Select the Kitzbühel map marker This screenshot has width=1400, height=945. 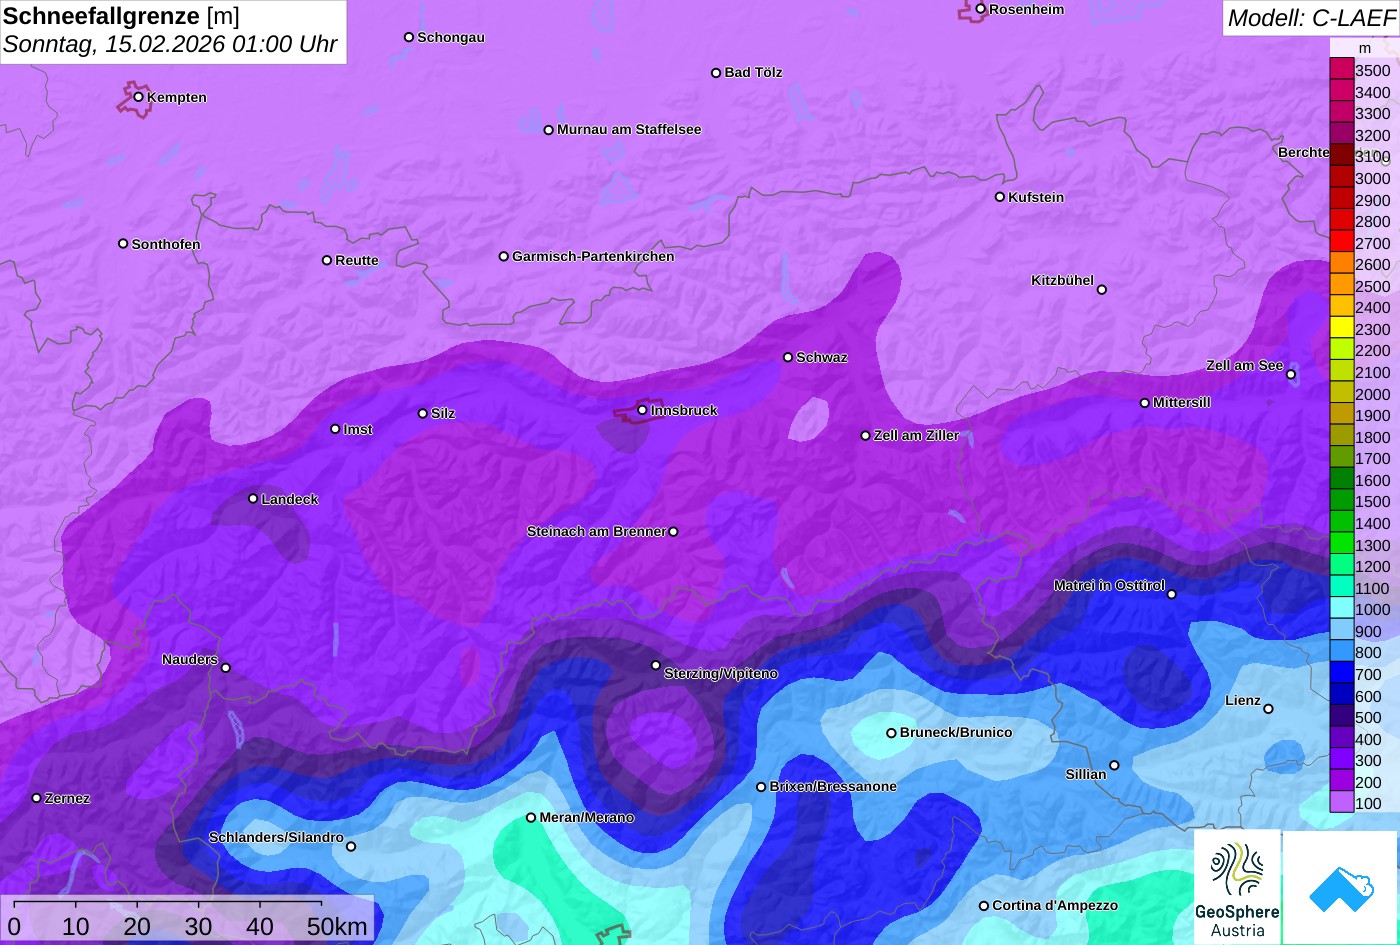[1102, 290]
